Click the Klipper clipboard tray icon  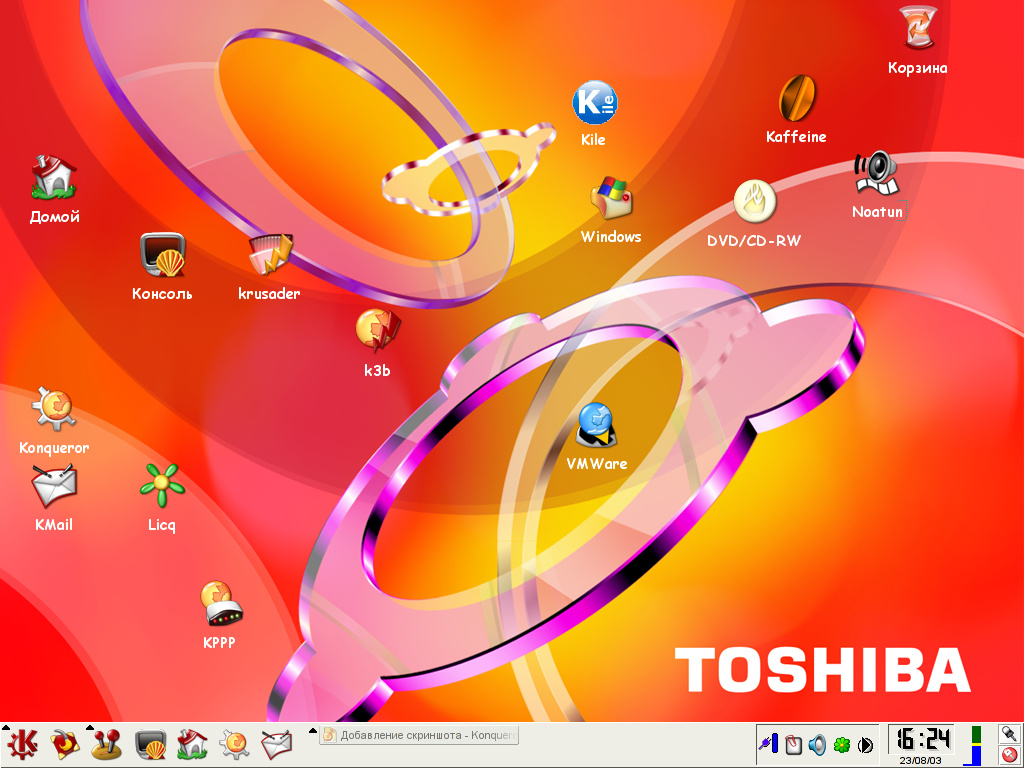pyautogui.click(x=793, y=744)
